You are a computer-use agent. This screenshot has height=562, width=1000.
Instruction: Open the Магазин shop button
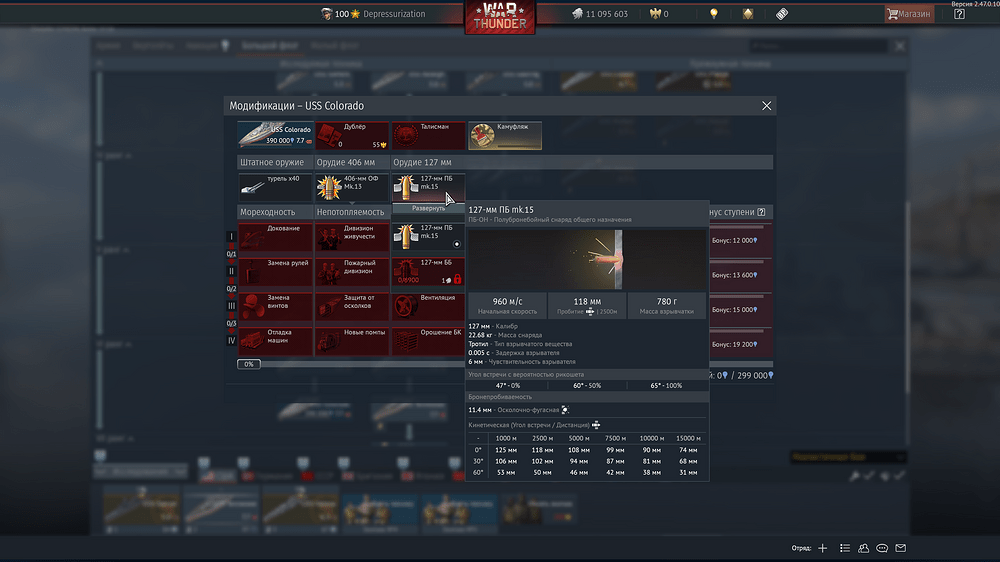pyautogui.click(x=909, y=14)
